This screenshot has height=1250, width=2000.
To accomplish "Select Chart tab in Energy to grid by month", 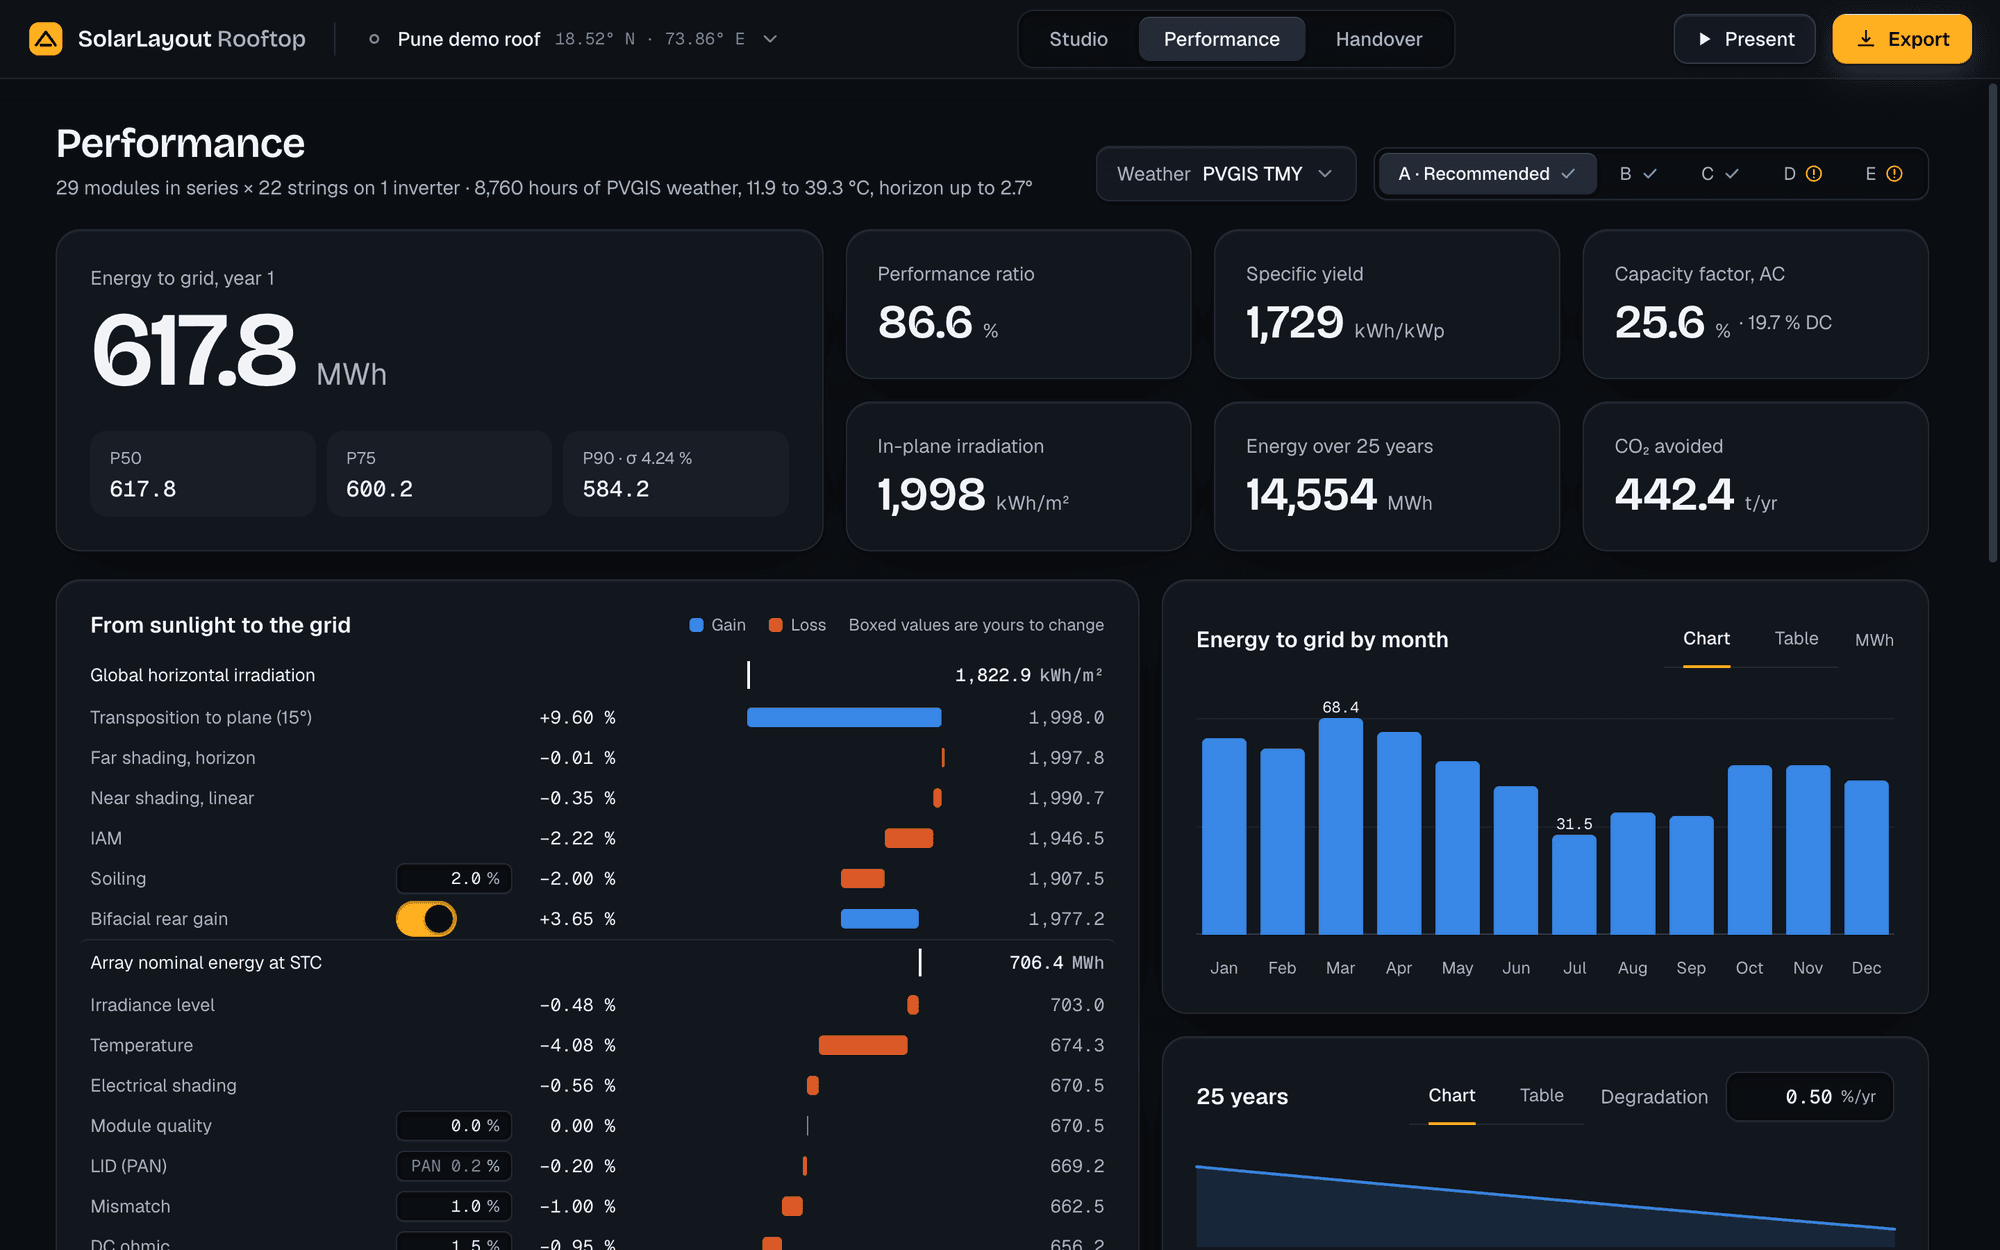I will (x=1706, y=638).
